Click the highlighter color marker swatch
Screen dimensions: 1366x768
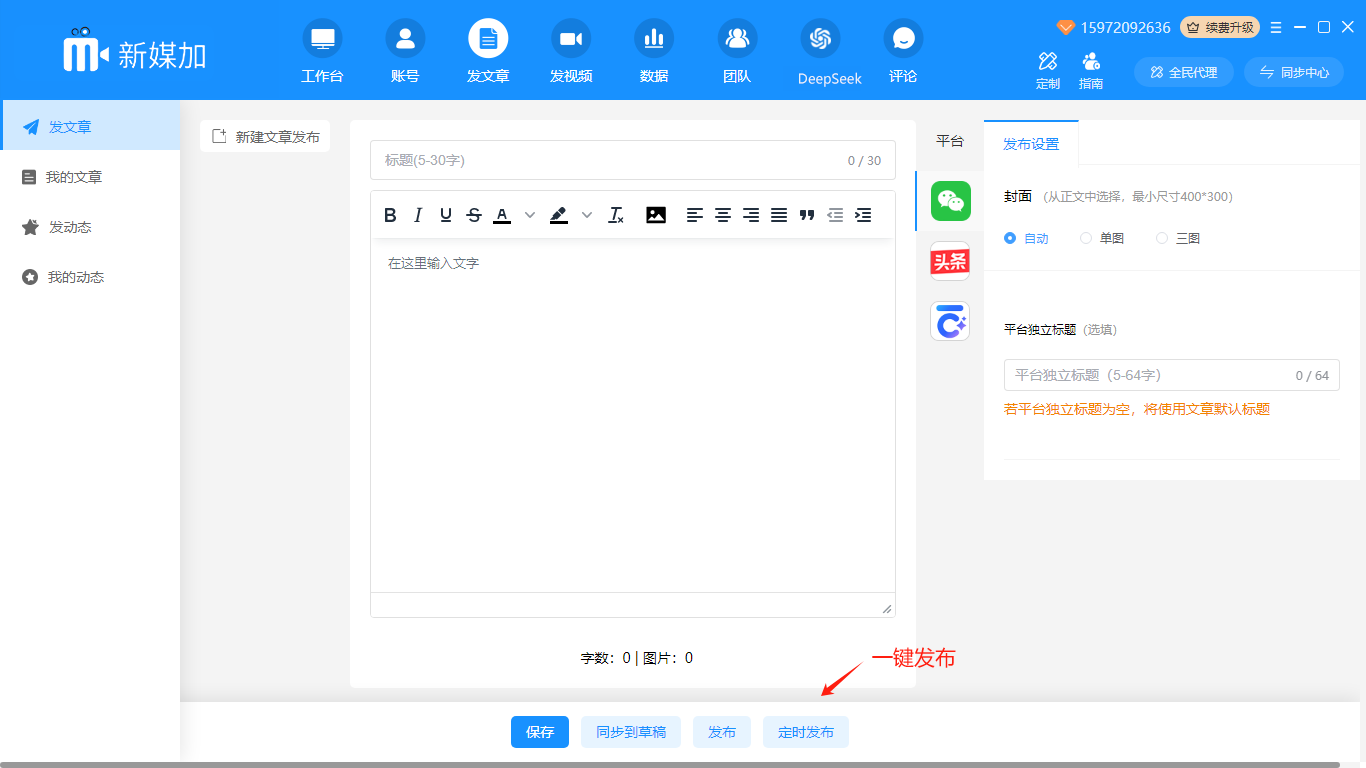click(x=559, y=215)
